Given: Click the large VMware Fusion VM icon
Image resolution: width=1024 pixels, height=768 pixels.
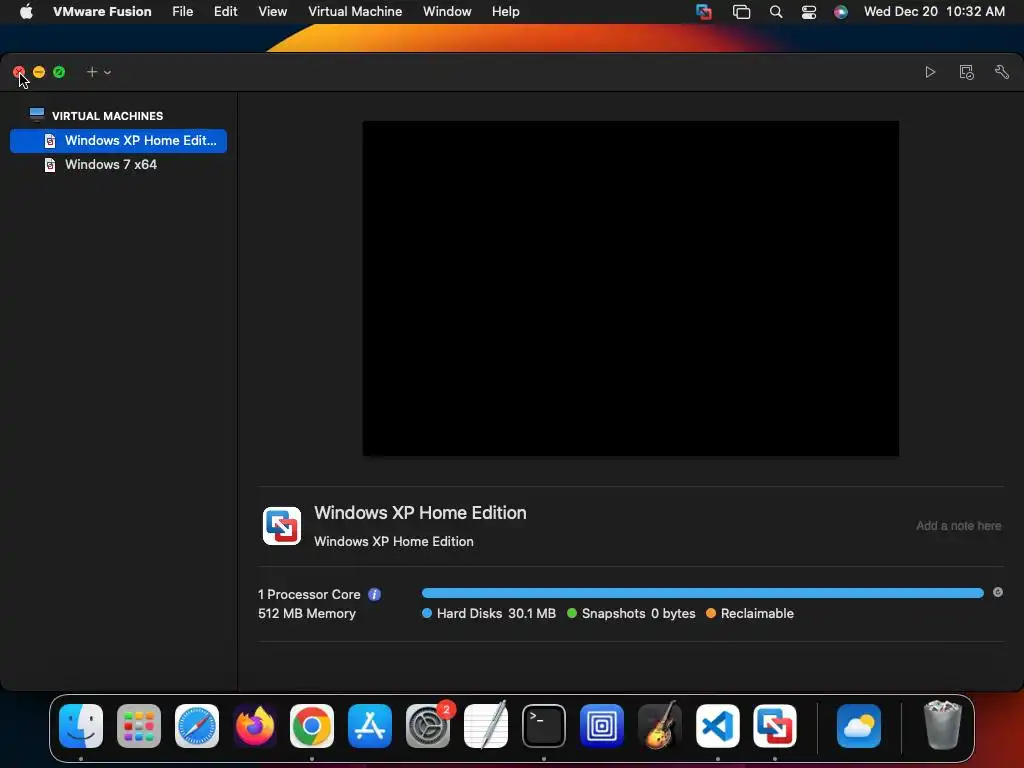Looking at the screenshot, I should tap(282, 526).
